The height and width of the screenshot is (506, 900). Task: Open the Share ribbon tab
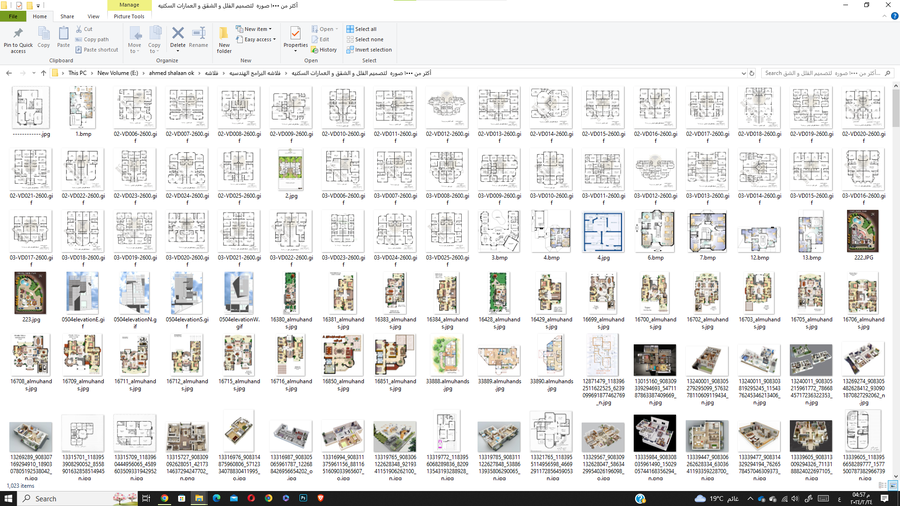pyautogui.click(x=67, y=17)
